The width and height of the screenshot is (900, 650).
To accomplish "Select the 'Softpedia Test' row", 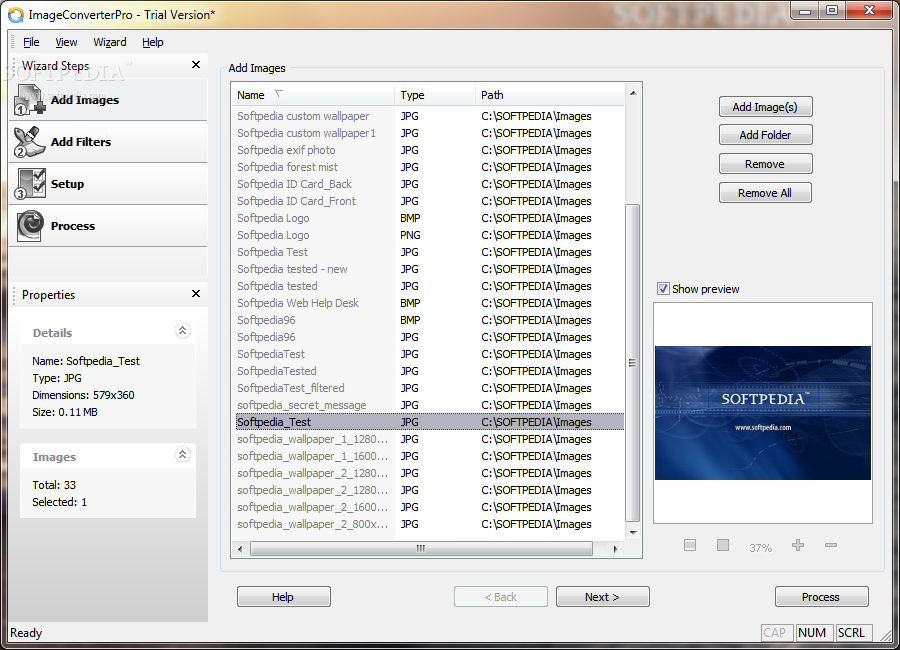I will pyautogui.click(x=428, y=252).
